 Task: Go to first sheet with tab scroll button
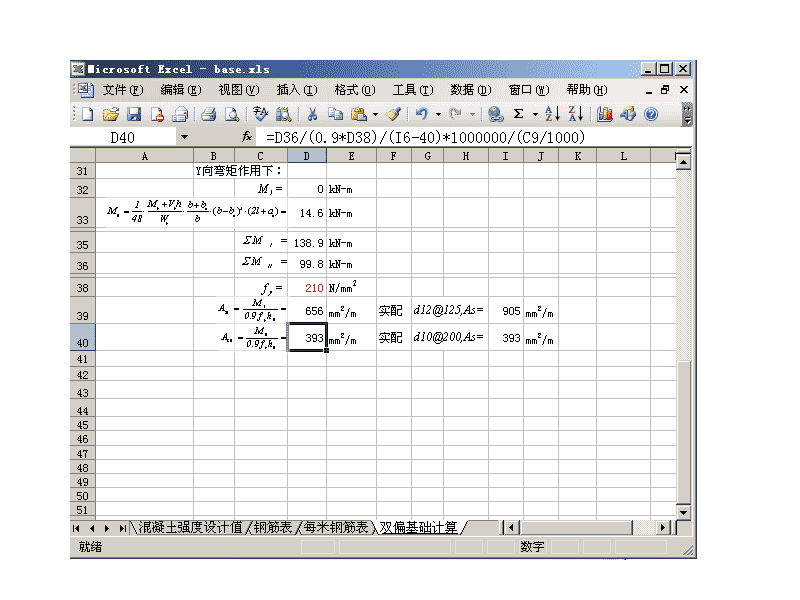click(77, 528)
